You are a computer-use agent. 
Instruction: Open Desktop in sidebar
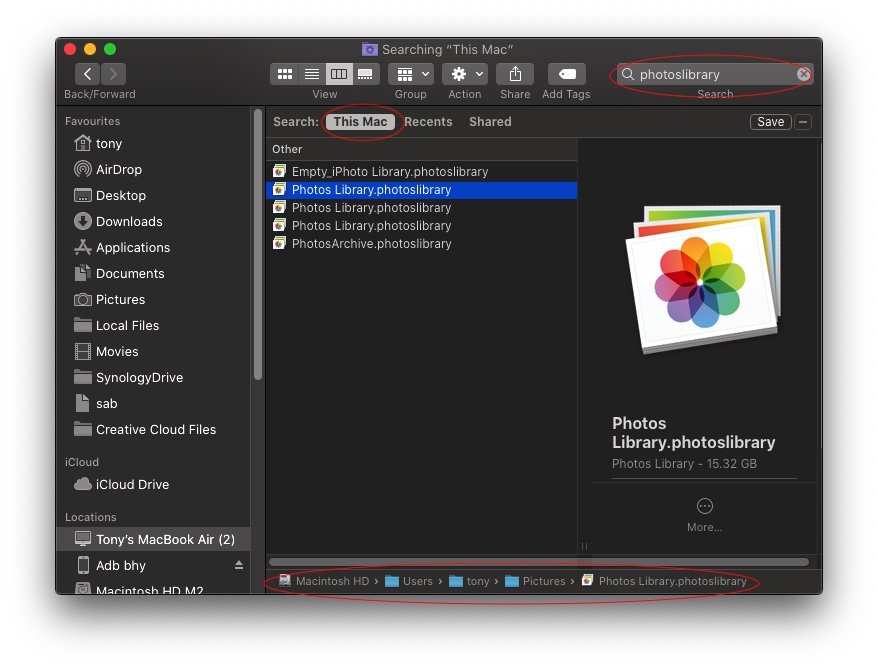pos(153,195)
